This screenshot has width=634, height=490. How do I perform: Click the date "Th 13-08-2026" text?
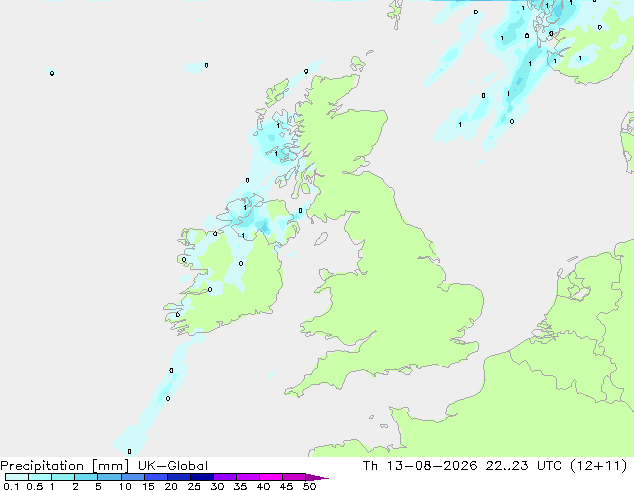click(x=420, y=466)
